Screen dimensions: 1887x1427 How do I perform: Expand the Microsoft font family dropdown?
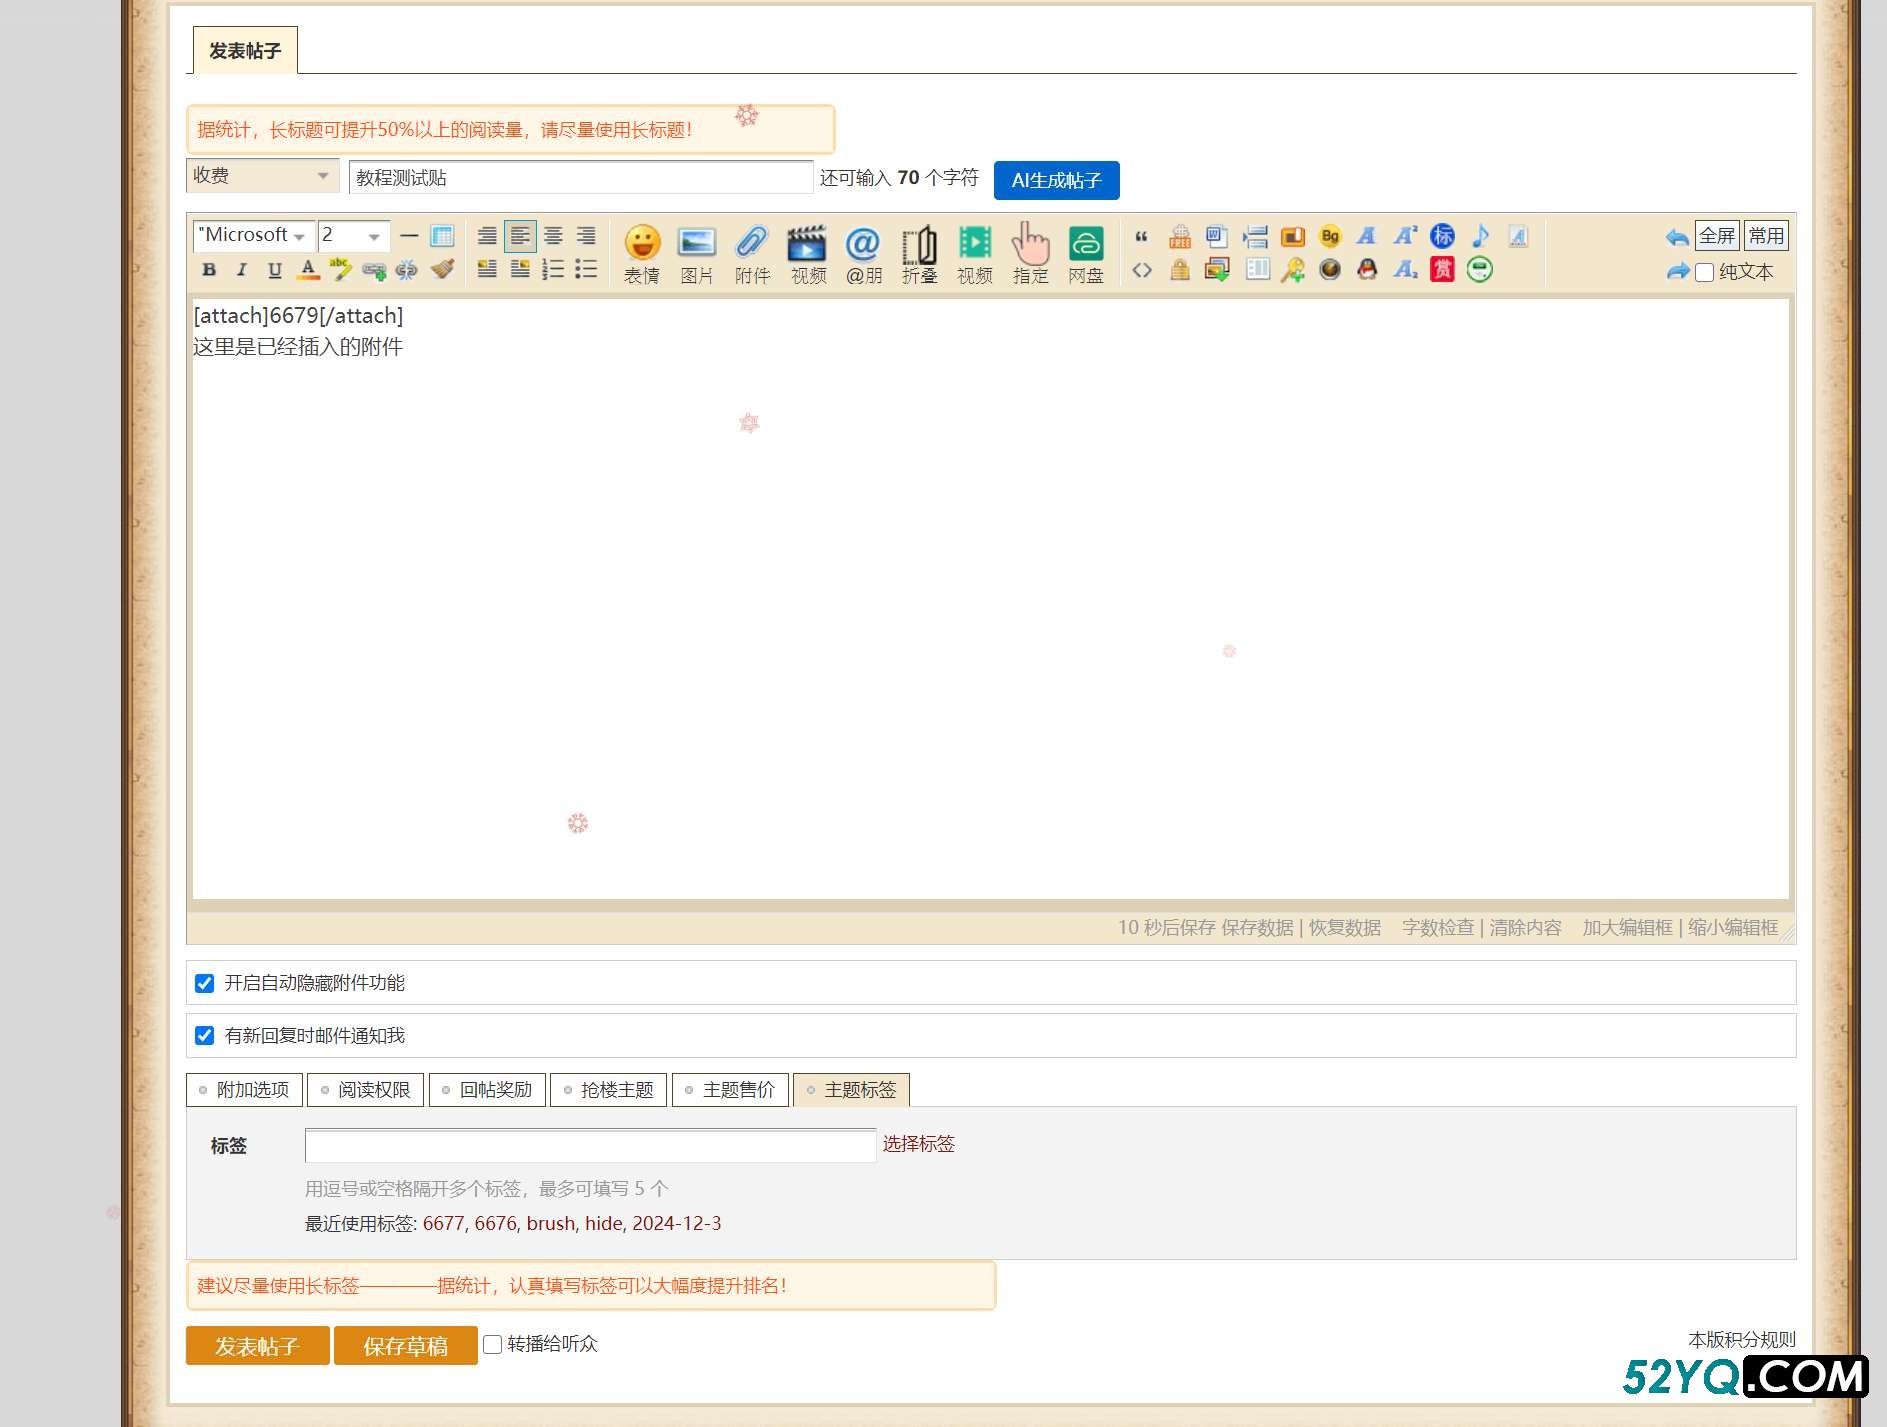(x=253, y=236)
